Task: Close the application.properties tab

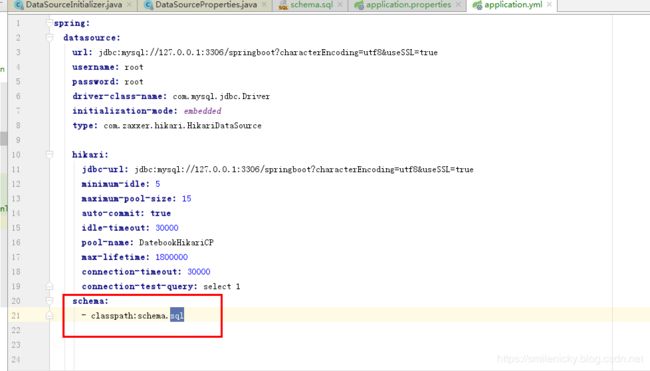Action: click(x=458, y=5)
